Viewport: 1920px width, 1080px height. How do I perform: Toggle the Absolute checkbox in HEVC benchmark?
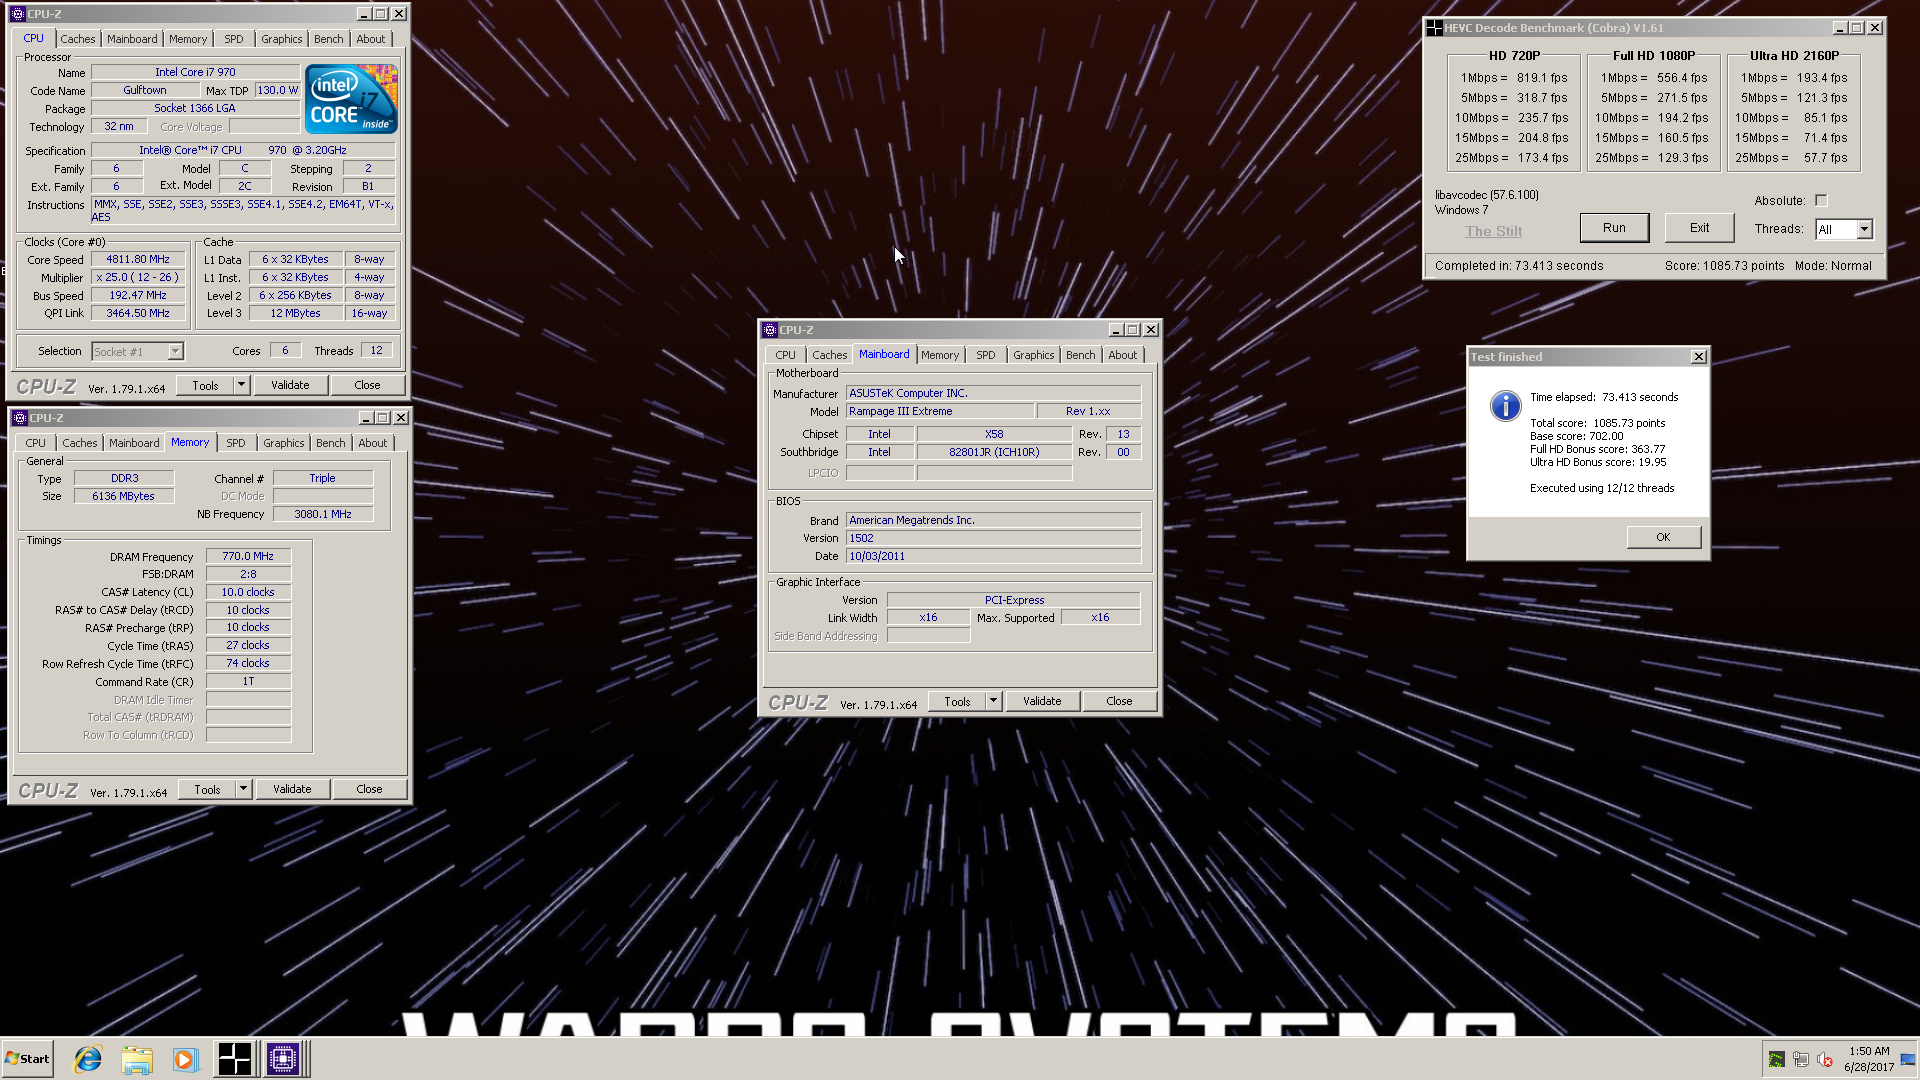pos(1821,201)
